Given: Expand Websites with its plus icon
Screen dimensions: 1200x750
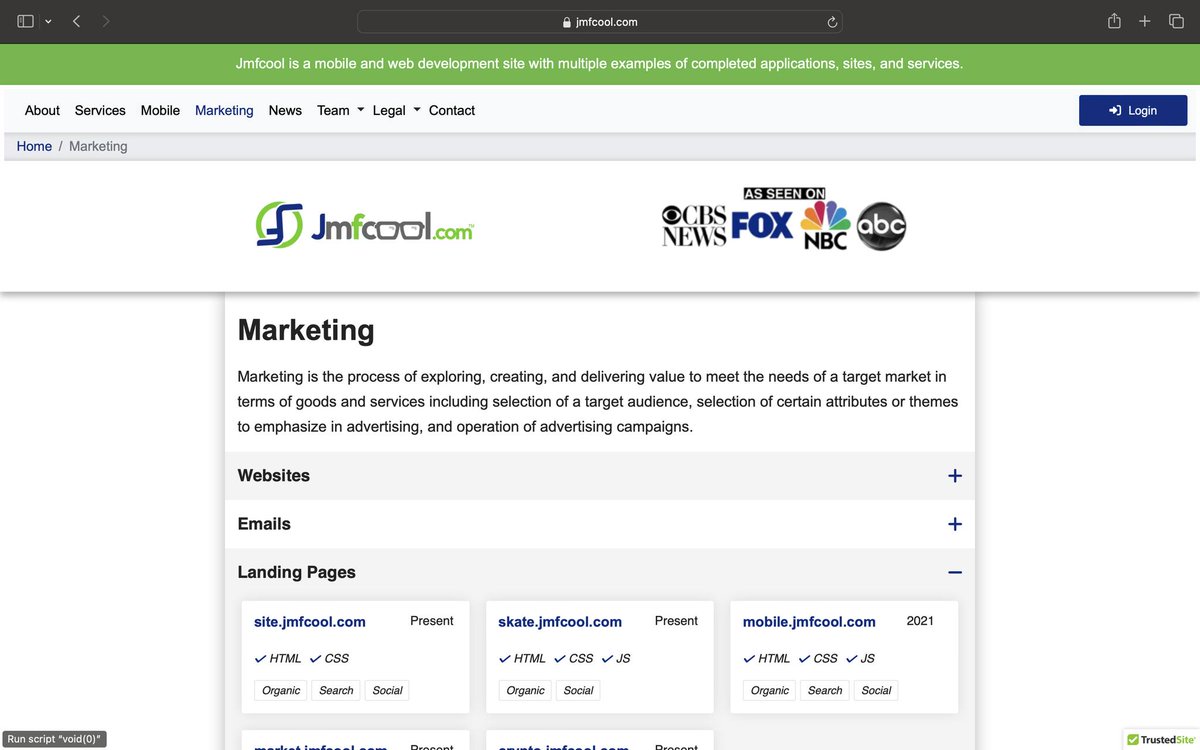Looking at the screenshot, I should [x=955, y=476].
